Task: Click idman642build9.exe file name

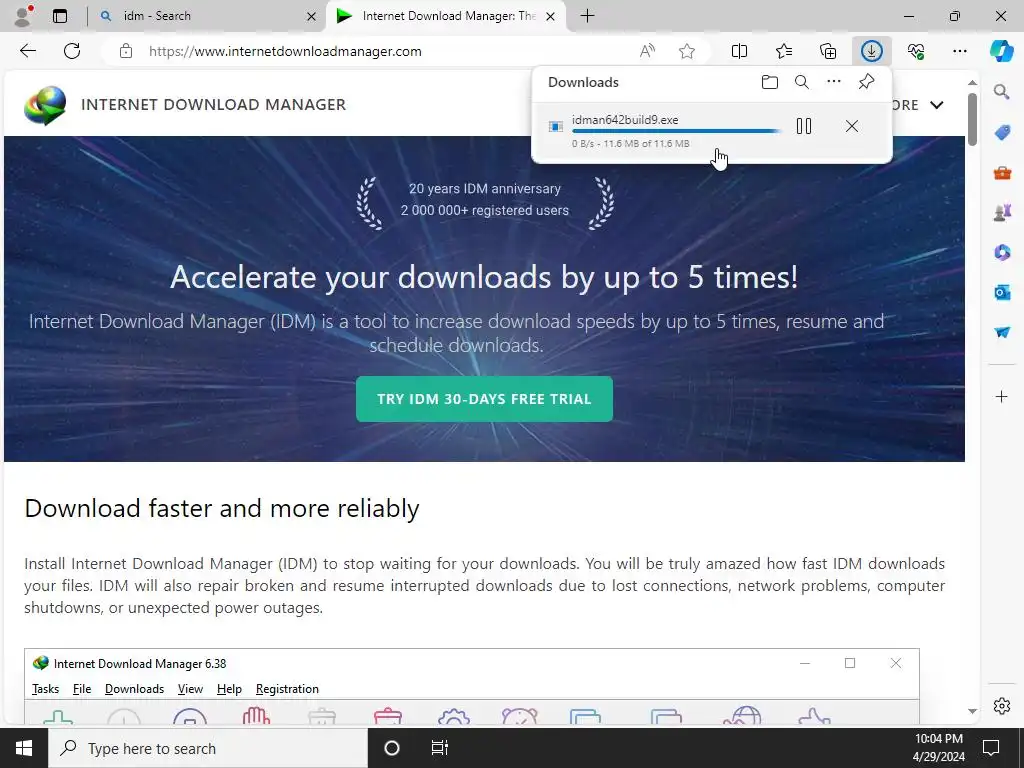Action: coord(625,120)
